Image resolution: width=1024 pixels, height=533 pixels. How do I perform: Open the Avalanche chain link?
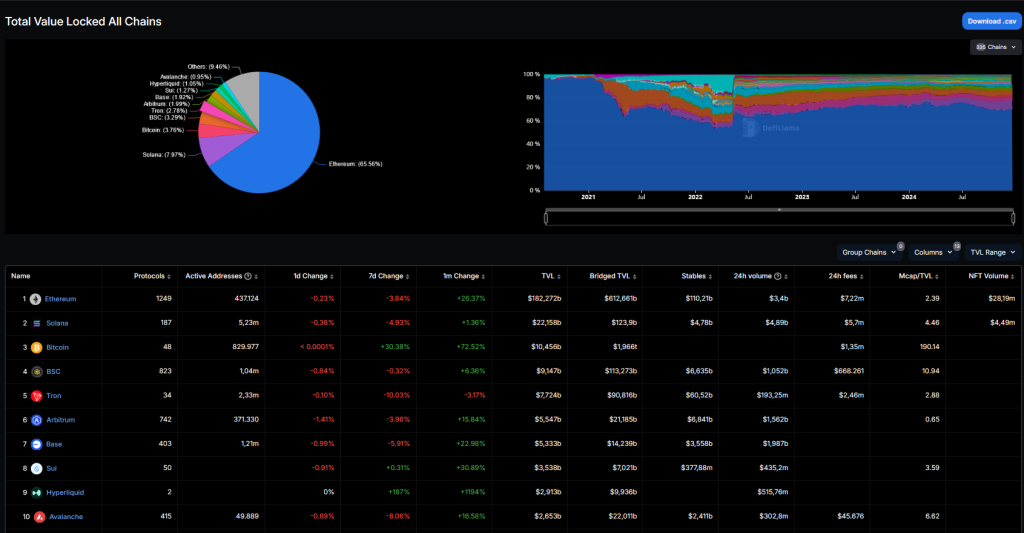coord(66,517)
